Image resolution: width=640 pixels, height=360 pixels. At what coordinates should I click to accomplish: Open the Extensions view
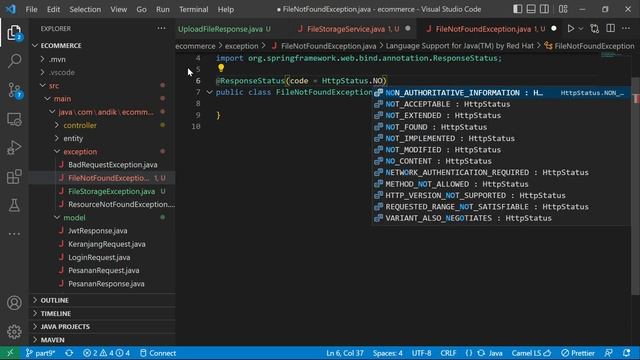point(14,177)
